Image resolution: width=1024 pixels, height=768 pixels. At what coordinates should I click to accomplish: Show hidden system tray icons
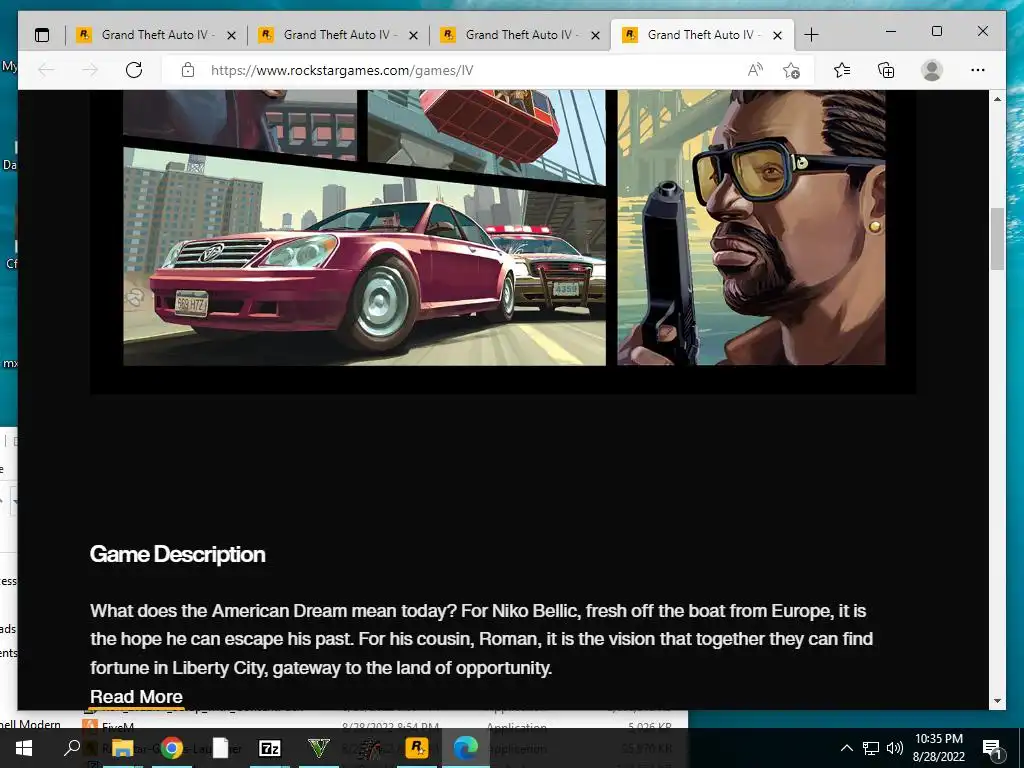tap(846, 748)
